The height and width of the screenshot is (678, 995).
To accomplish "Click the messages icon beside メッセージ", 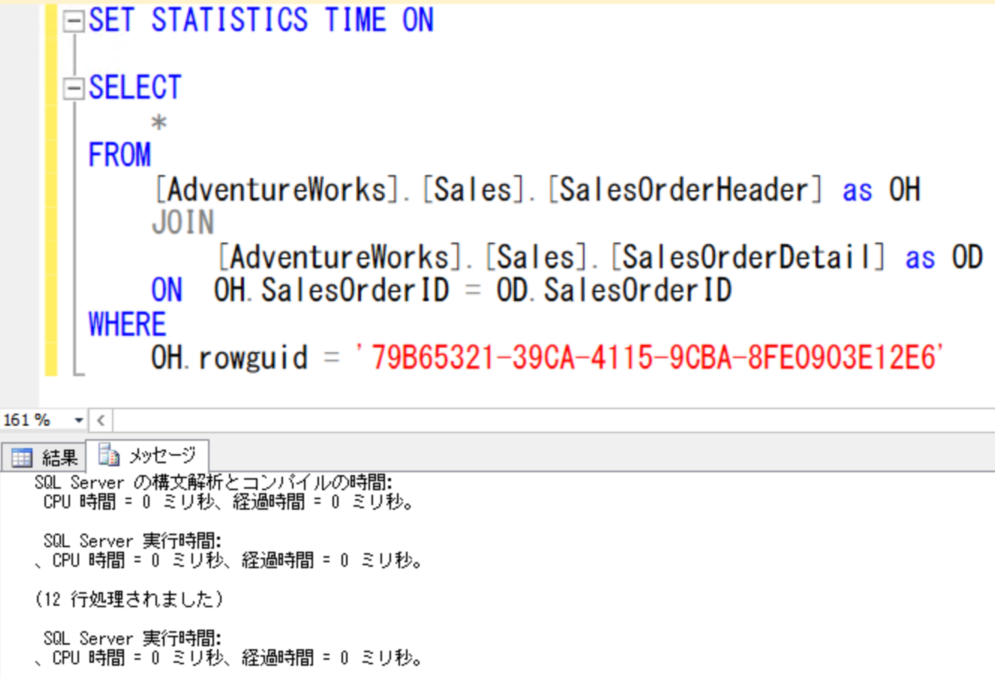I will [108, 455].
